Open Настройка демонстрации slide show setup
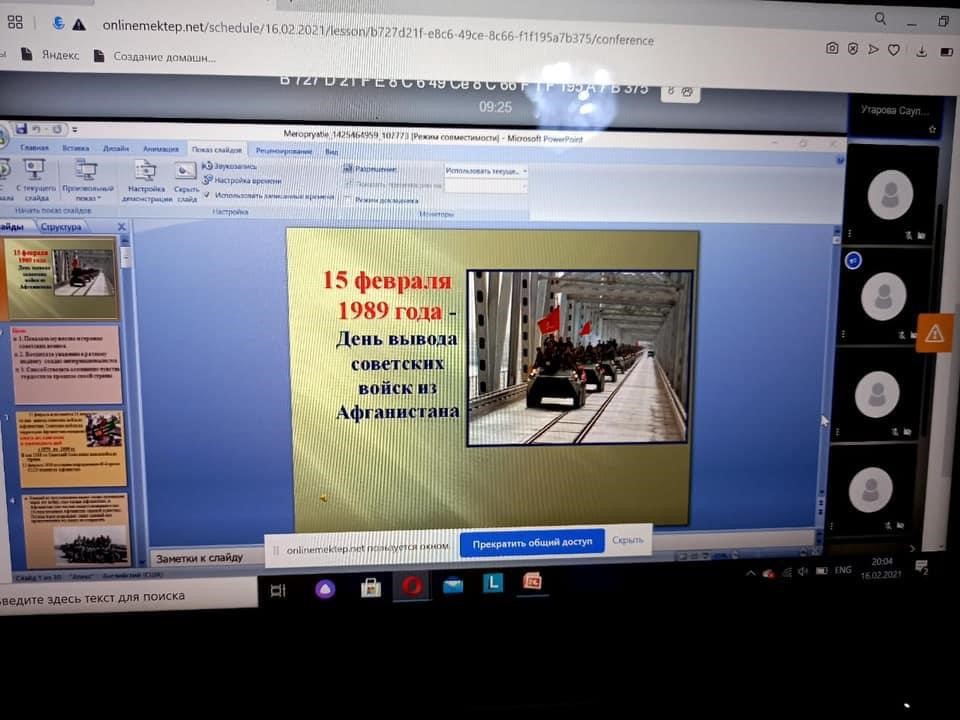This screenshot has width=960, height=720. tap(146, 181)
